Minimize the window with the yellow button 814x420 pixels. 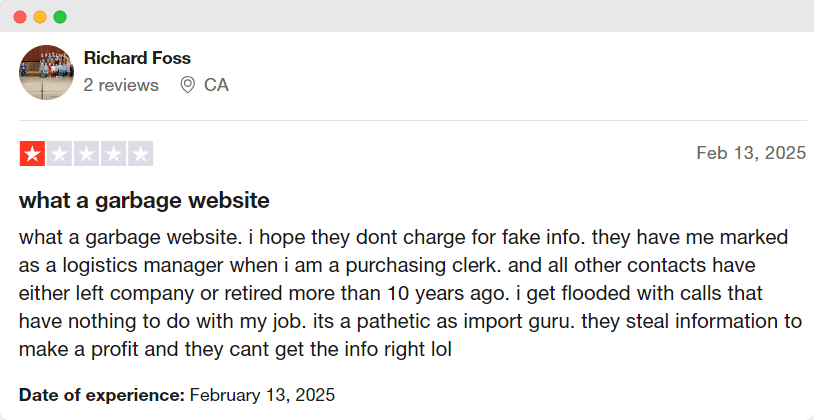click(x=40, y=17)
